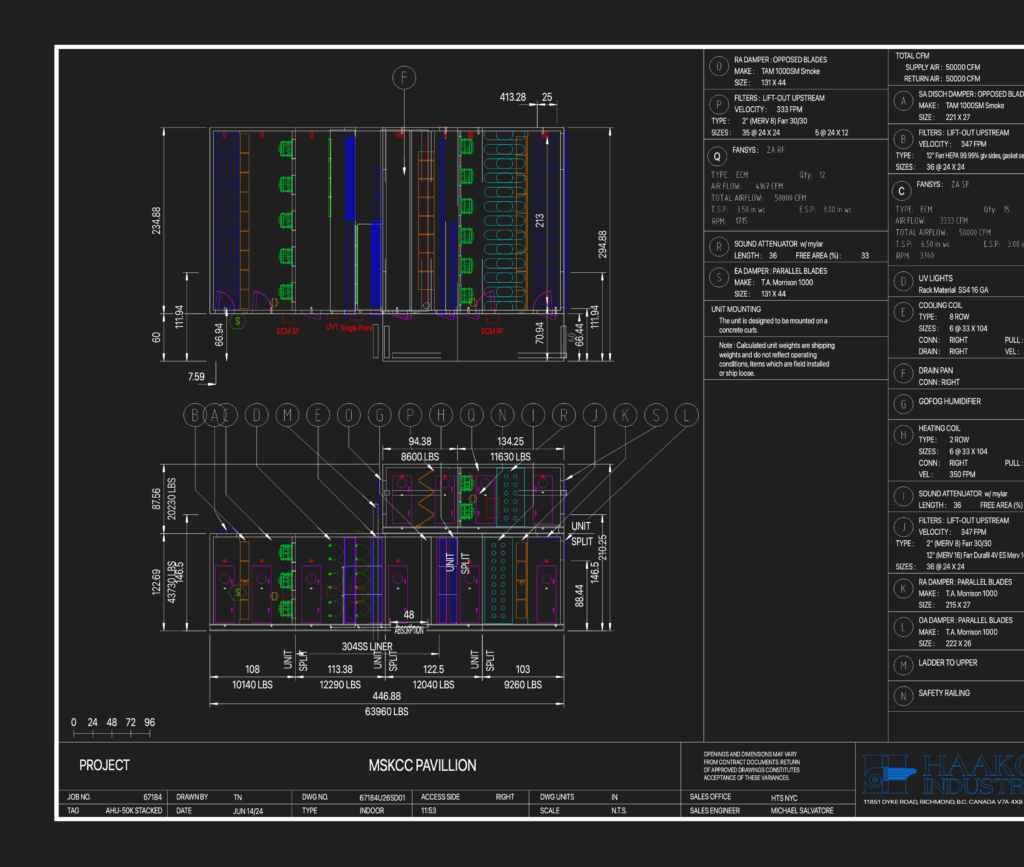Click bubble D in the elevation callout row
This screenshot has height=867, width=1024.
tap(257, 415)
